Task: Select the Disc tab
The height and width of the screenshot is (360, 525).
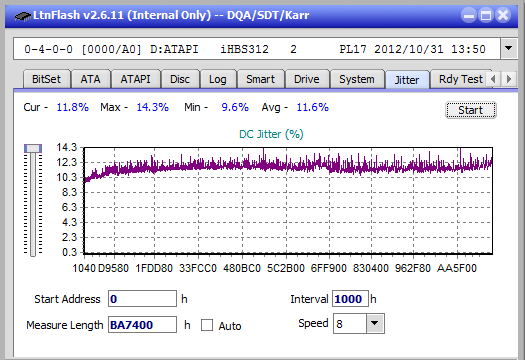Action: (180, 79)
